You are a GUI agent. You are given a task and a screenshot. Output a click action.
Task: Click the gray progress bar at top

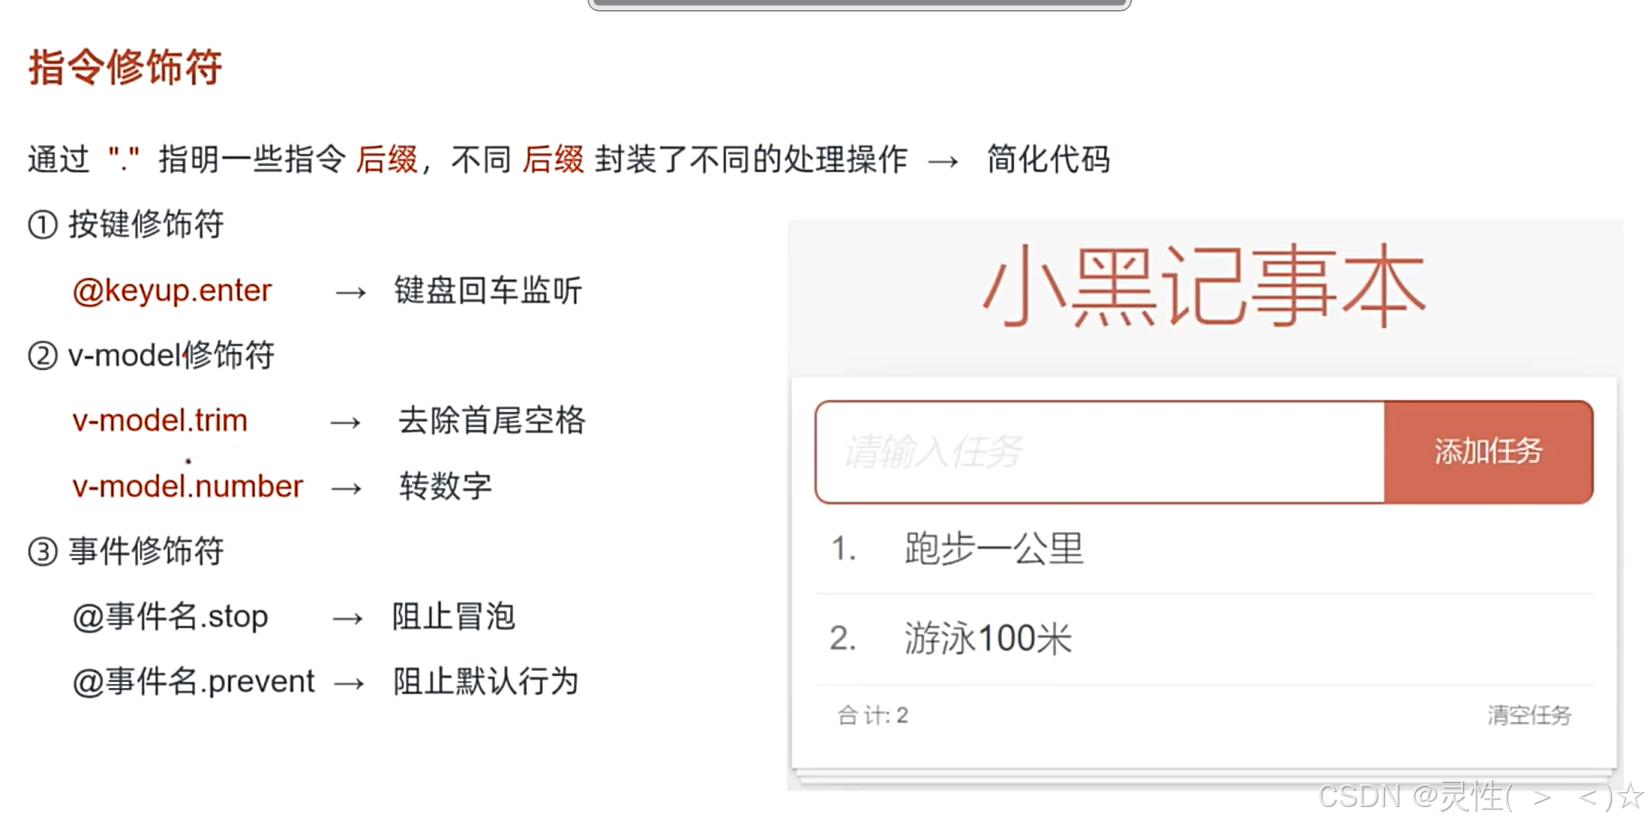[858, 5]
